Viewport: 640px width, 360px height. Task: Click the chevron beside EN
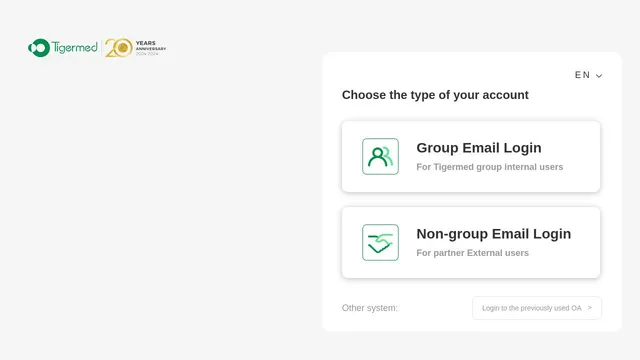tap(599, 76)
